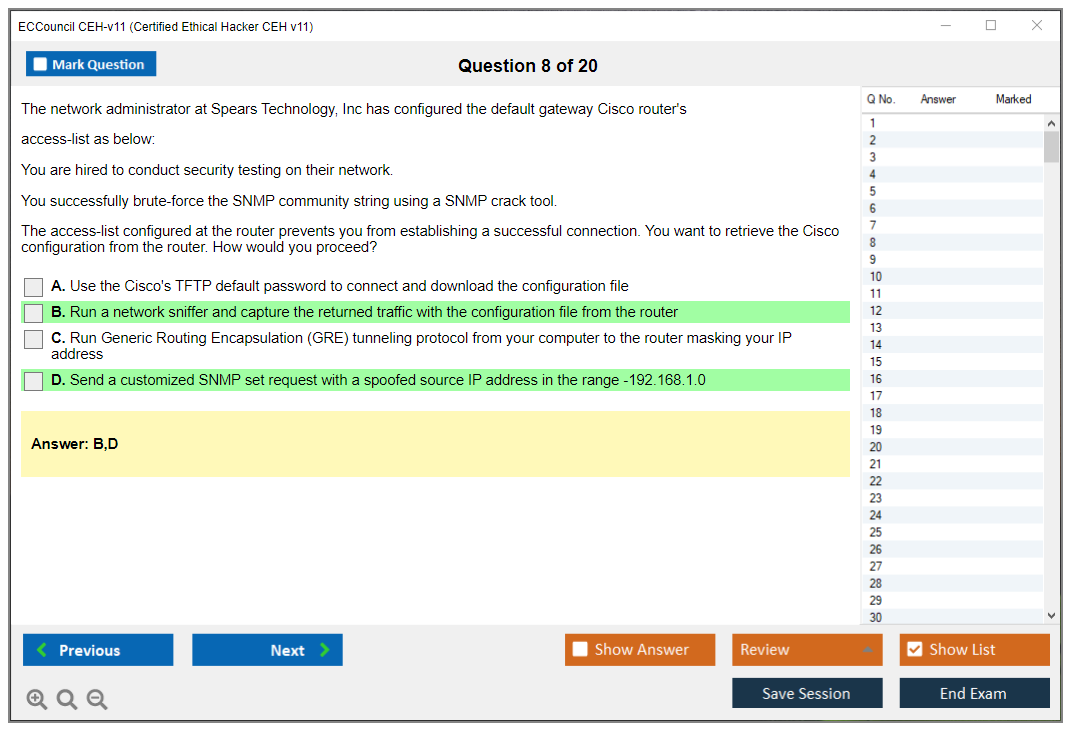Jump to question 16 in the list
The image size is (1075, 735).
click(x=876, y=379)
